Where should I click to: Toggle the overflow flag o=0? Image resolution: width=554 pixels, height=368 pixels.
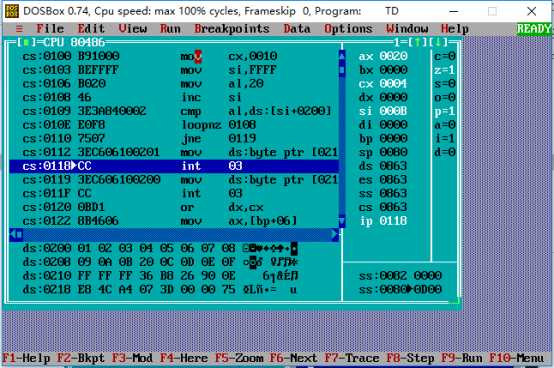(445, 97)
